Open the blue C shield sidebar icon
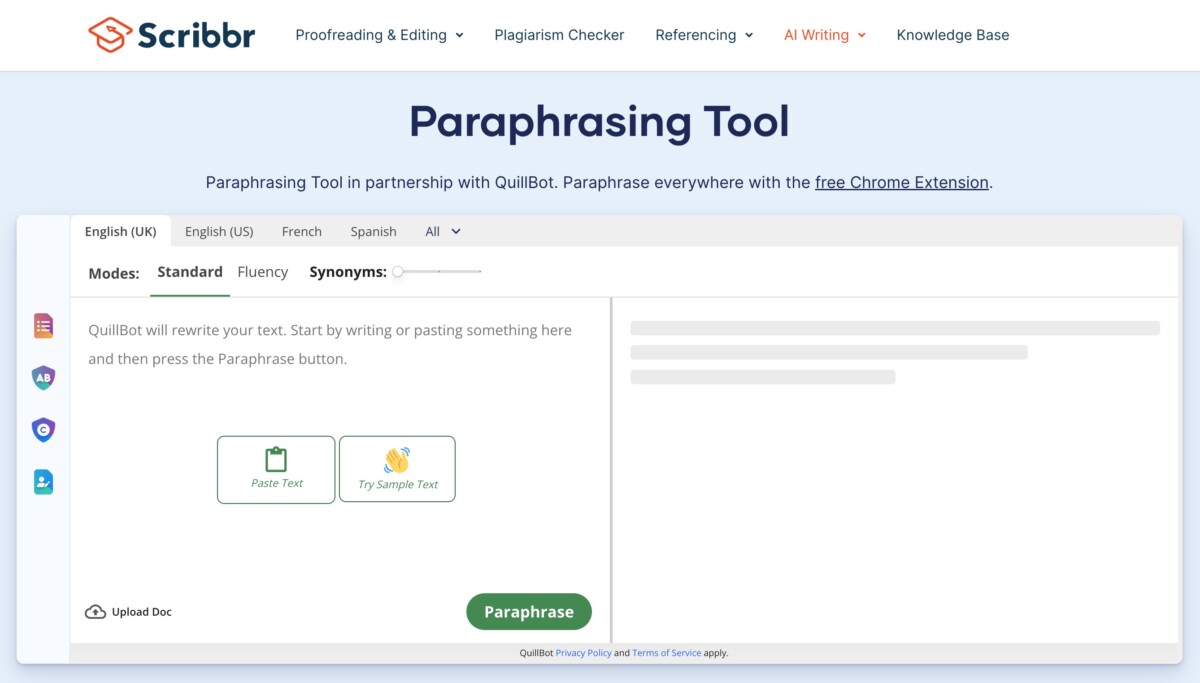1200x683 pixels. pyautogui.click(x=43, y=430)
